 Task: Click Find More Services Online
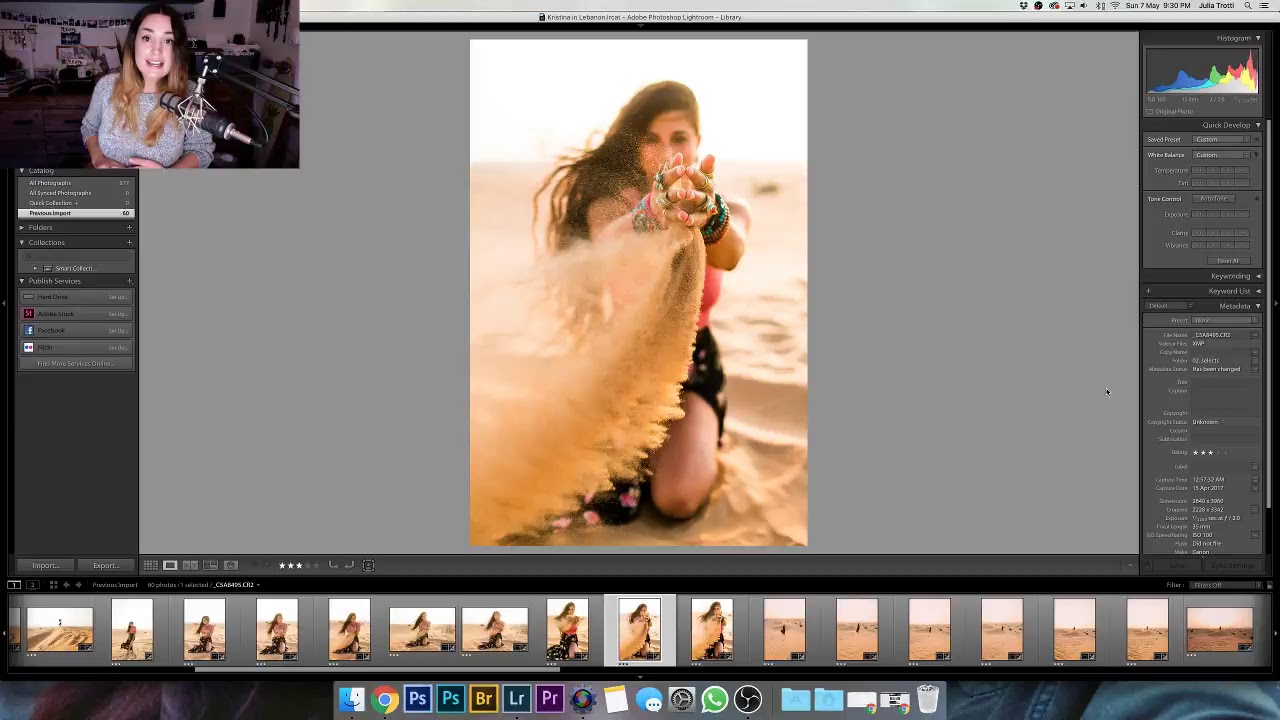tap(76, 364)
